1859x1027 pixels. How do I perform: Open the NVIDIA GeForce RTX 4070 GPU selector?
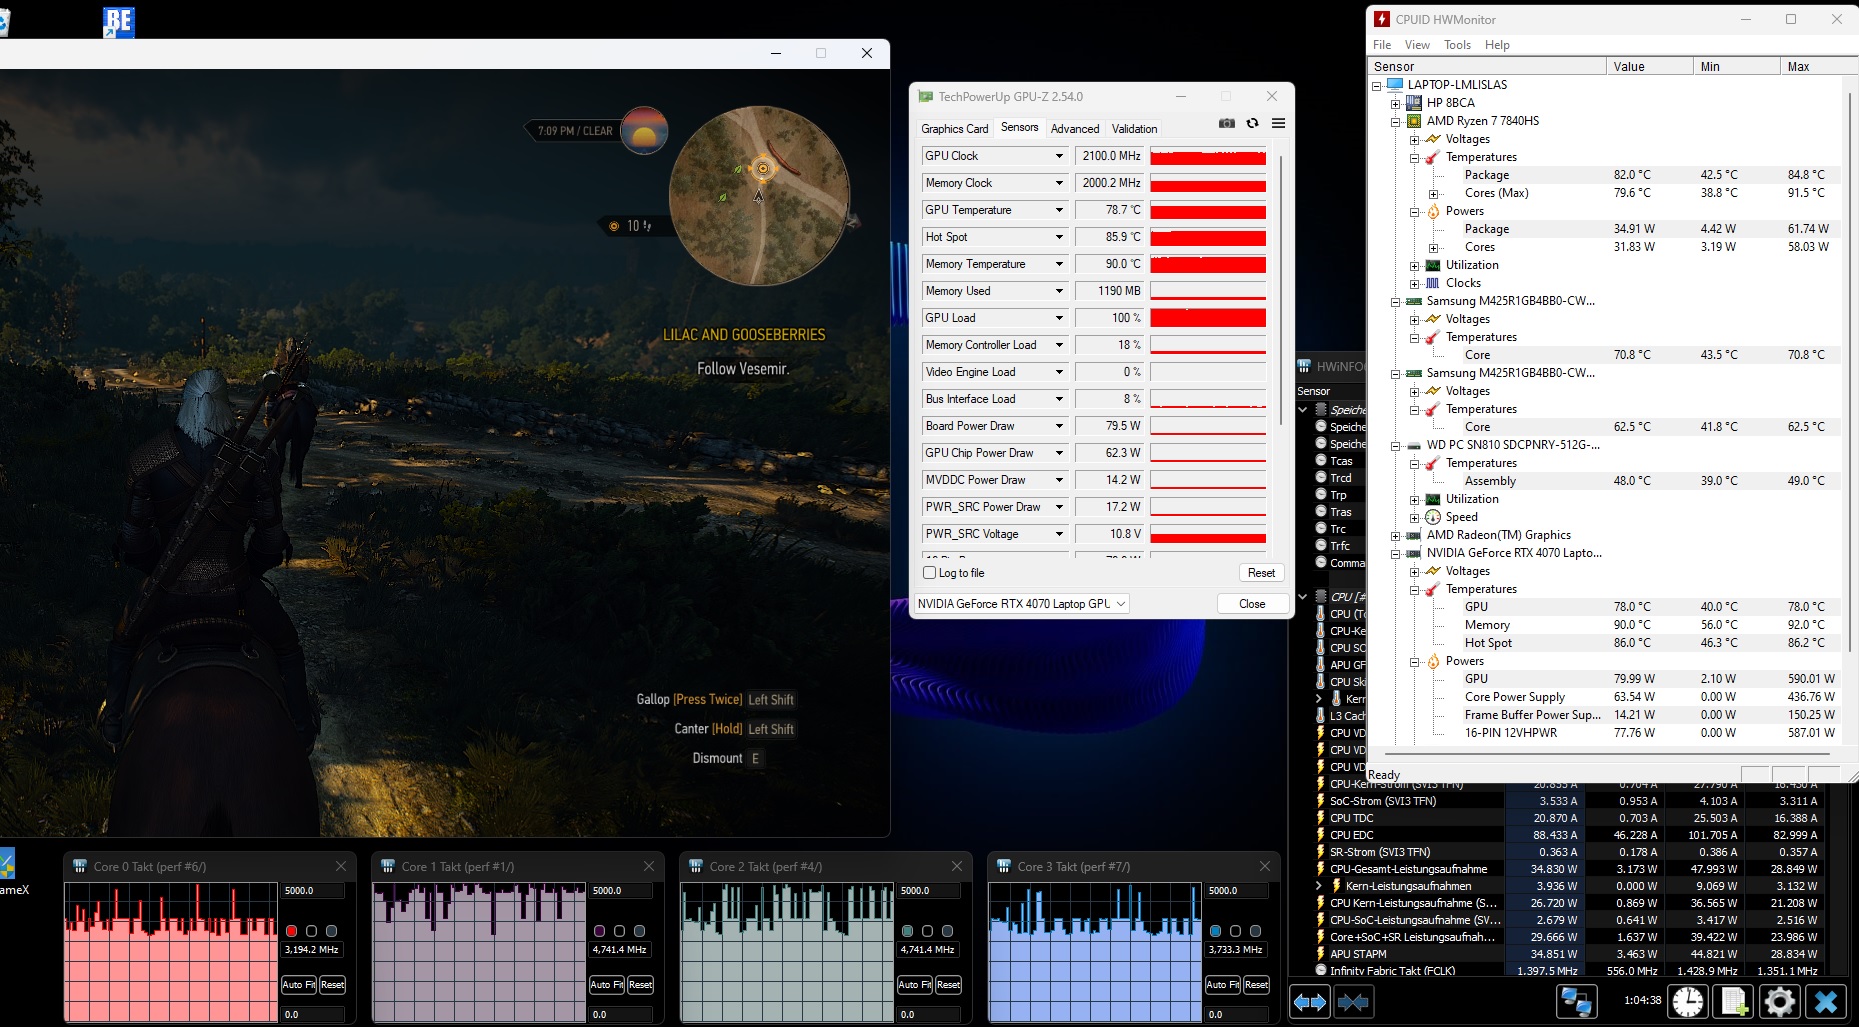[x=1022, y=604]
